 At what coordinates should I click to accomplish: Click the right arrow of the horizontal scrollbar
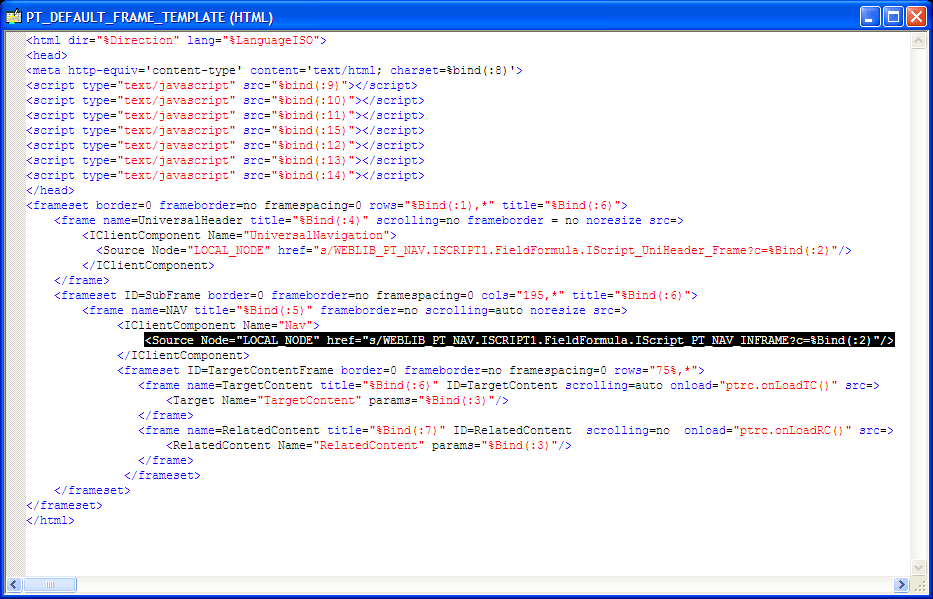point(903,584)
